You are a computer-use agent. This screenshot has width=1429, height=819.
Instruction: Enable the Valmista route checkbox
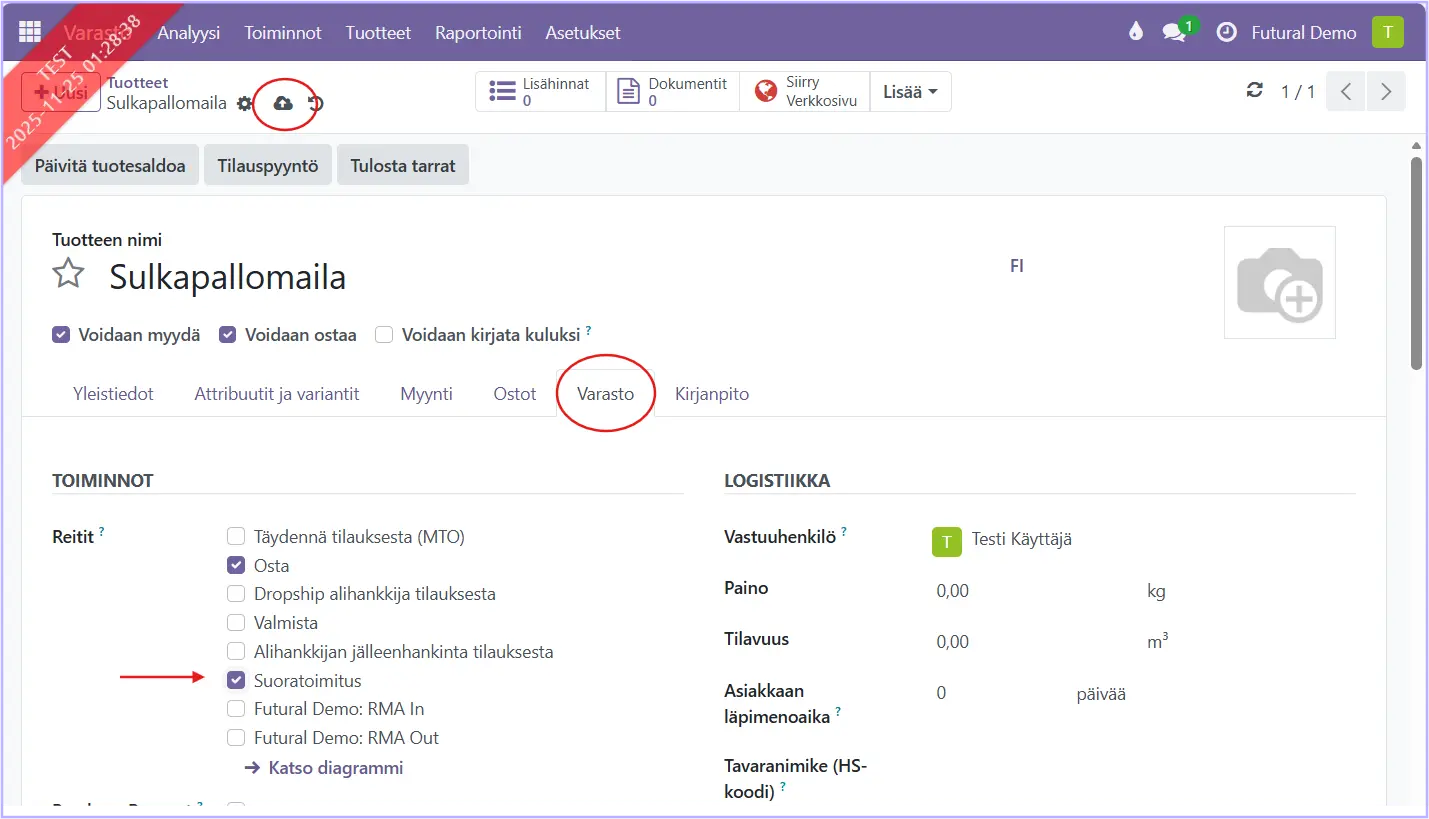pos(236,623)
